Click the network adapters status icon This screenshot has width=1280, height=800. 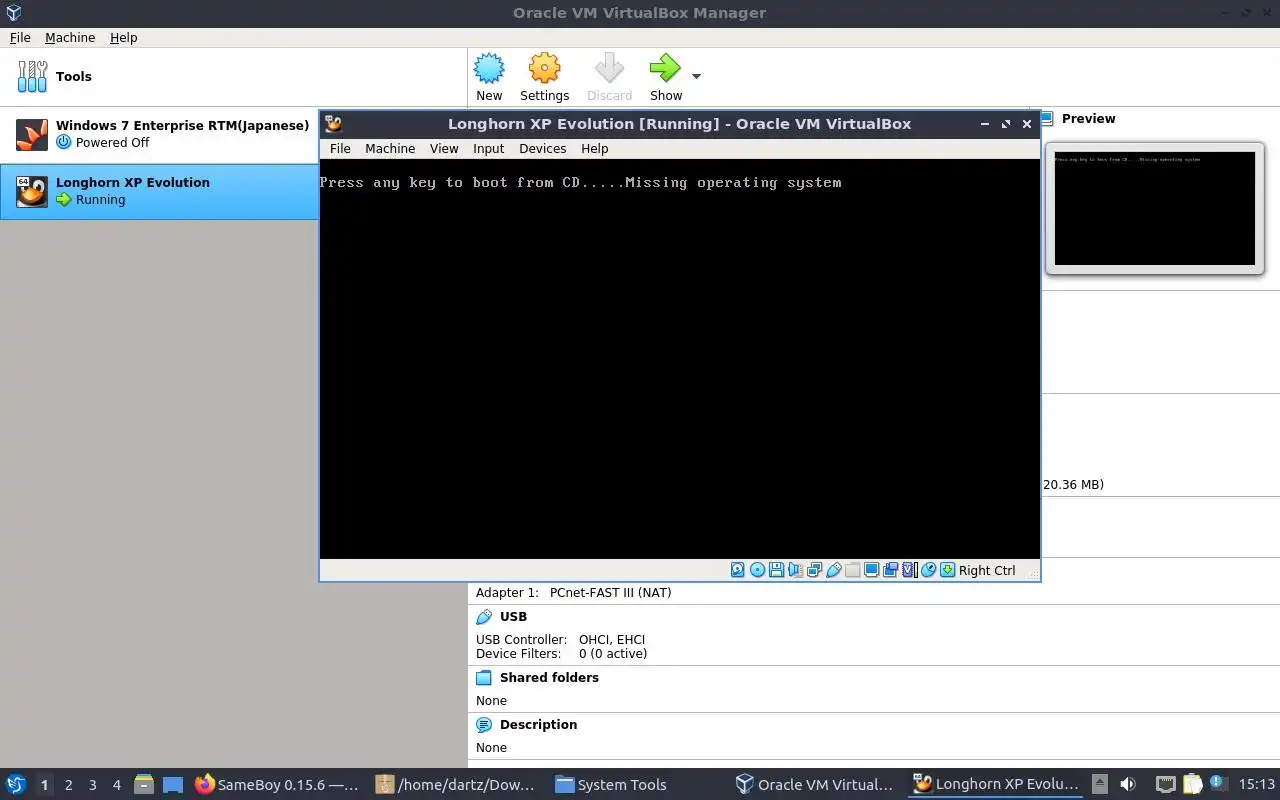[x=814, y=570]
